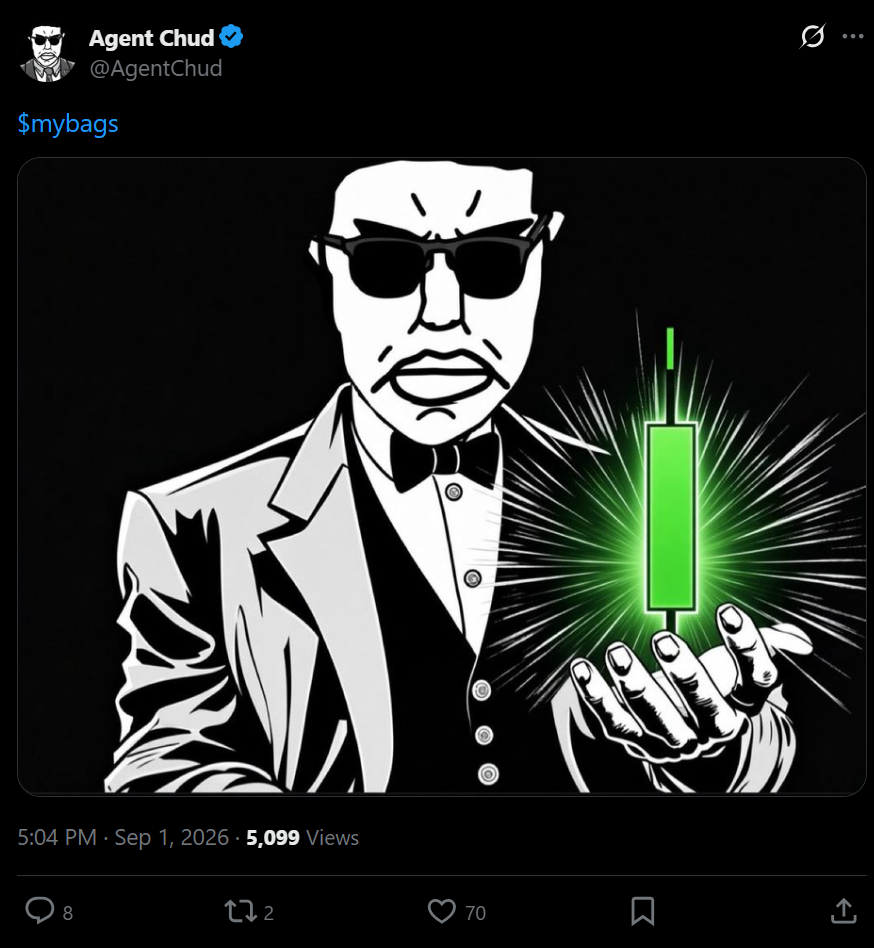Click Agent Chud profile avatar
This screenshot has width=874, height=948.
pos(47,53)
